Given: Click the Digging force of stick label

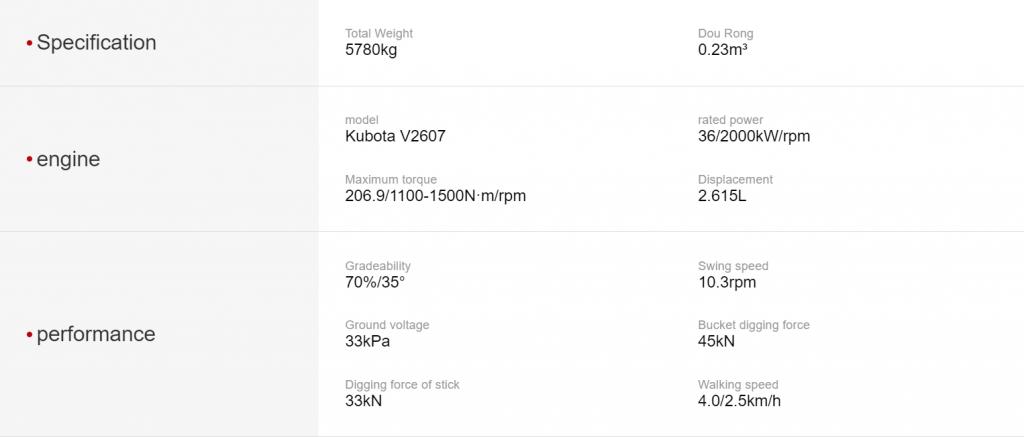Looking at the screenshot, I should tap(402, 385).
